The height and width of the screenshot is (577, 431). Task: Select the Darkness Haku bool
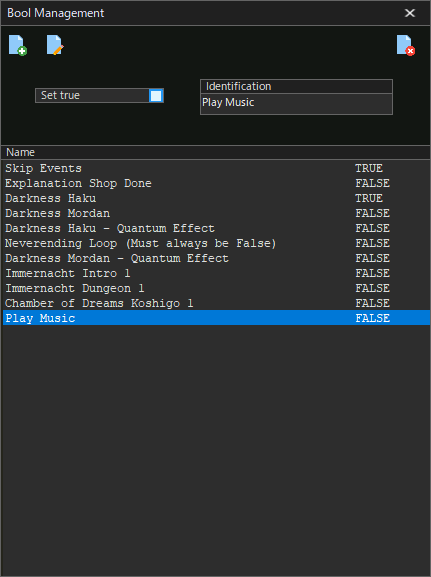(x=216, y=198)
